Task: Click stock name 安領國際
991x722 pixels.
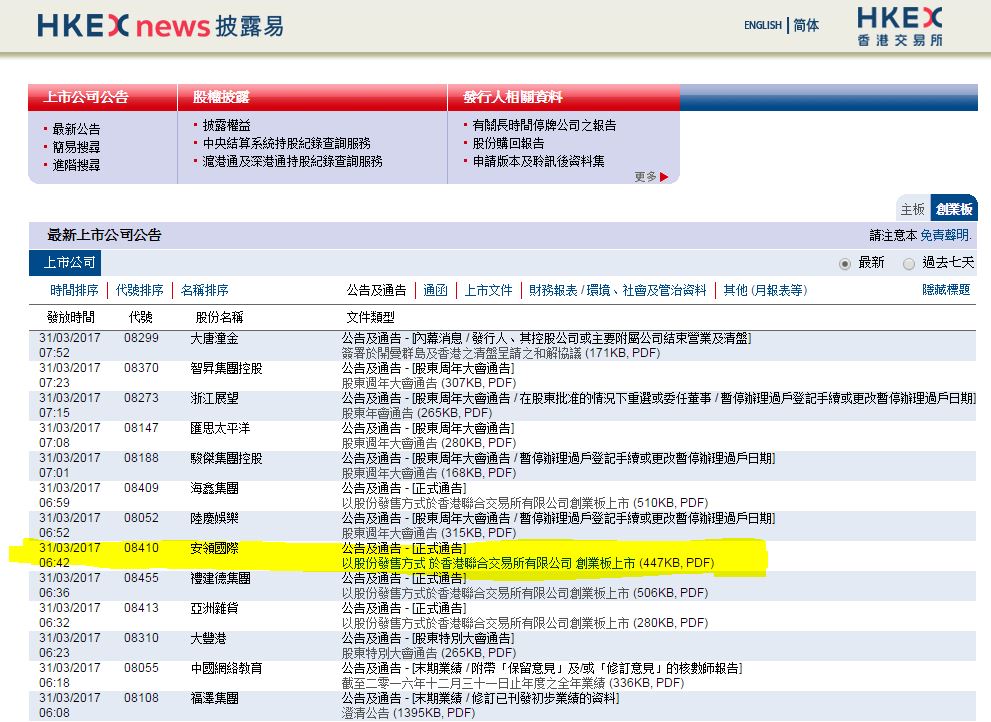Action: pyautogui.click(x=214, y=549)
